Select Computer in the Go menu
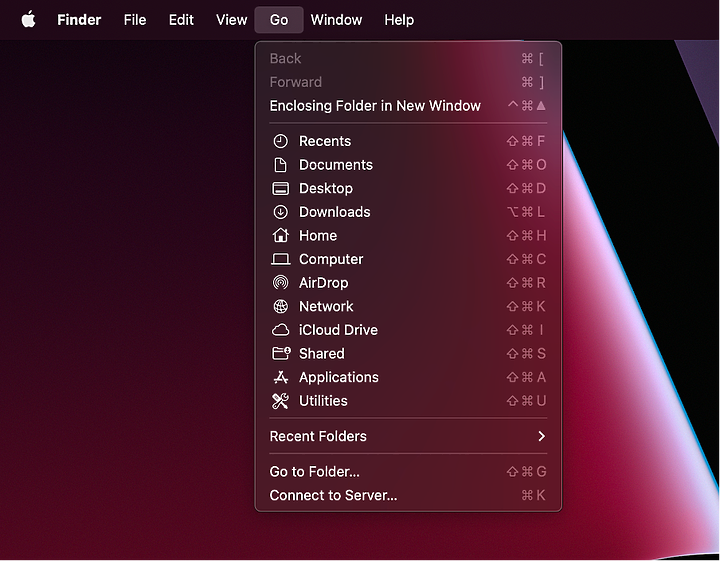Image resolution: width=720 pixels, height=561 pixels. (408, 259)
